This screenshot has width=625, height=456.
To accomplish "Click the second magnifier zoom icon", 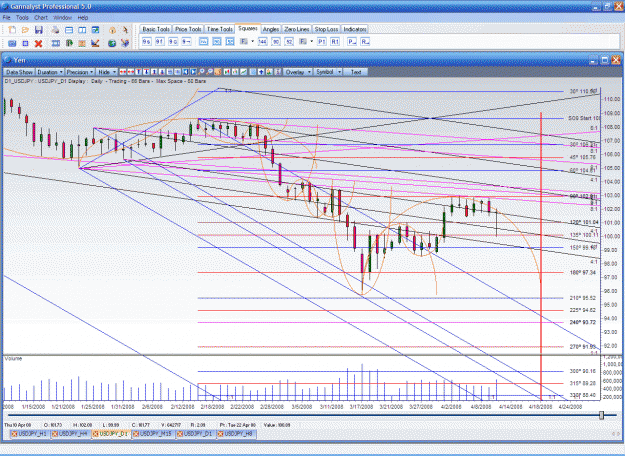I will coord(210,72).
